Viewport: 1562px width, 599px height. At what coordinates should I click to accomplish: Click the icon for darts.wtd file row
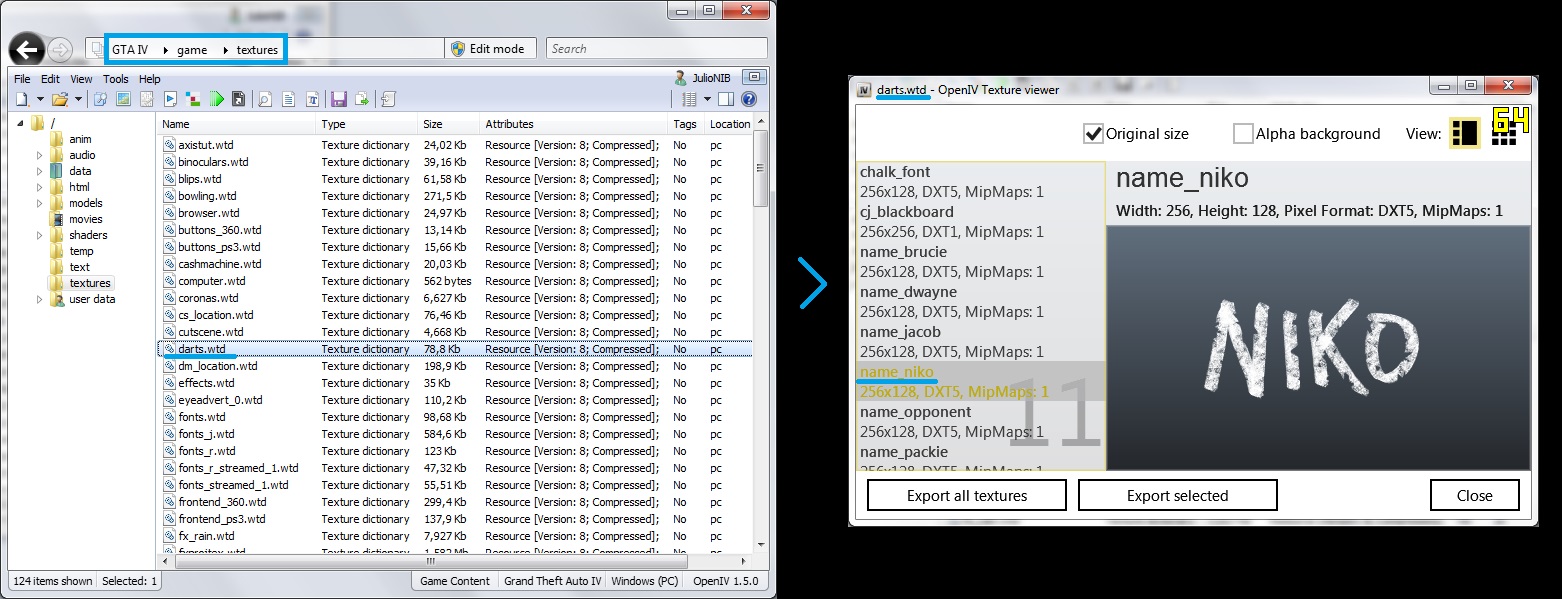click(x=169, y=349)
